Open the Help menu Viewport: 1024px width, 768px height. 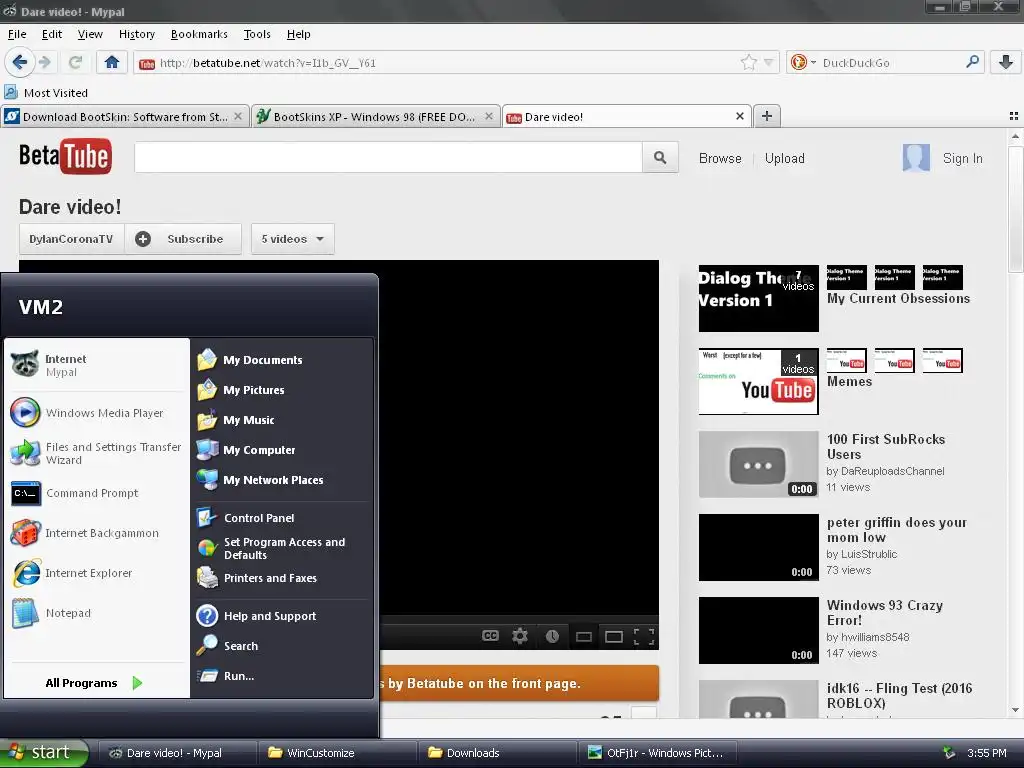tap(298, 34)
